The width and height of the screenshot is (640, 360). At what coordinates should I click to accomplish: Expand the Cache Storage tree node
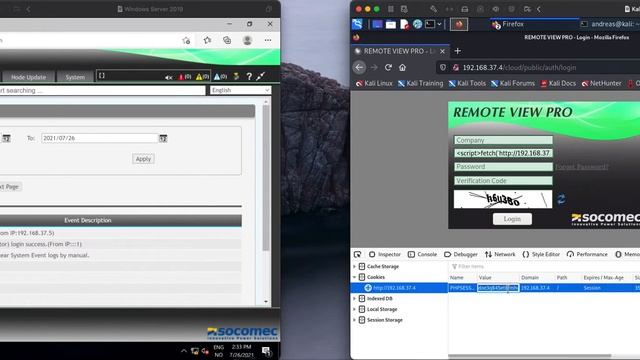point(354,267)
